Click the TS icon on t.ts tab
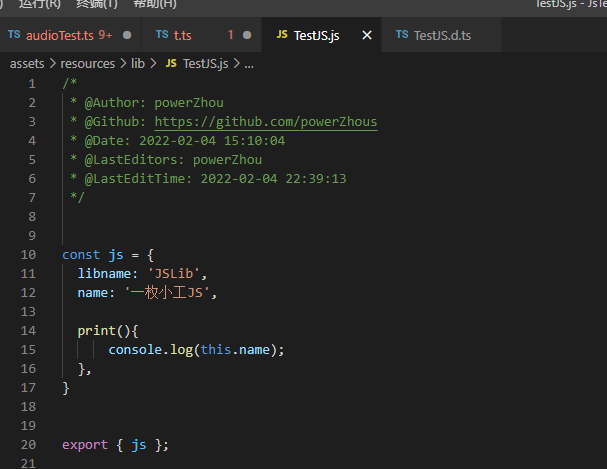Image resolution: width=607 pixels, height=469 pixels. click(162, 34)
